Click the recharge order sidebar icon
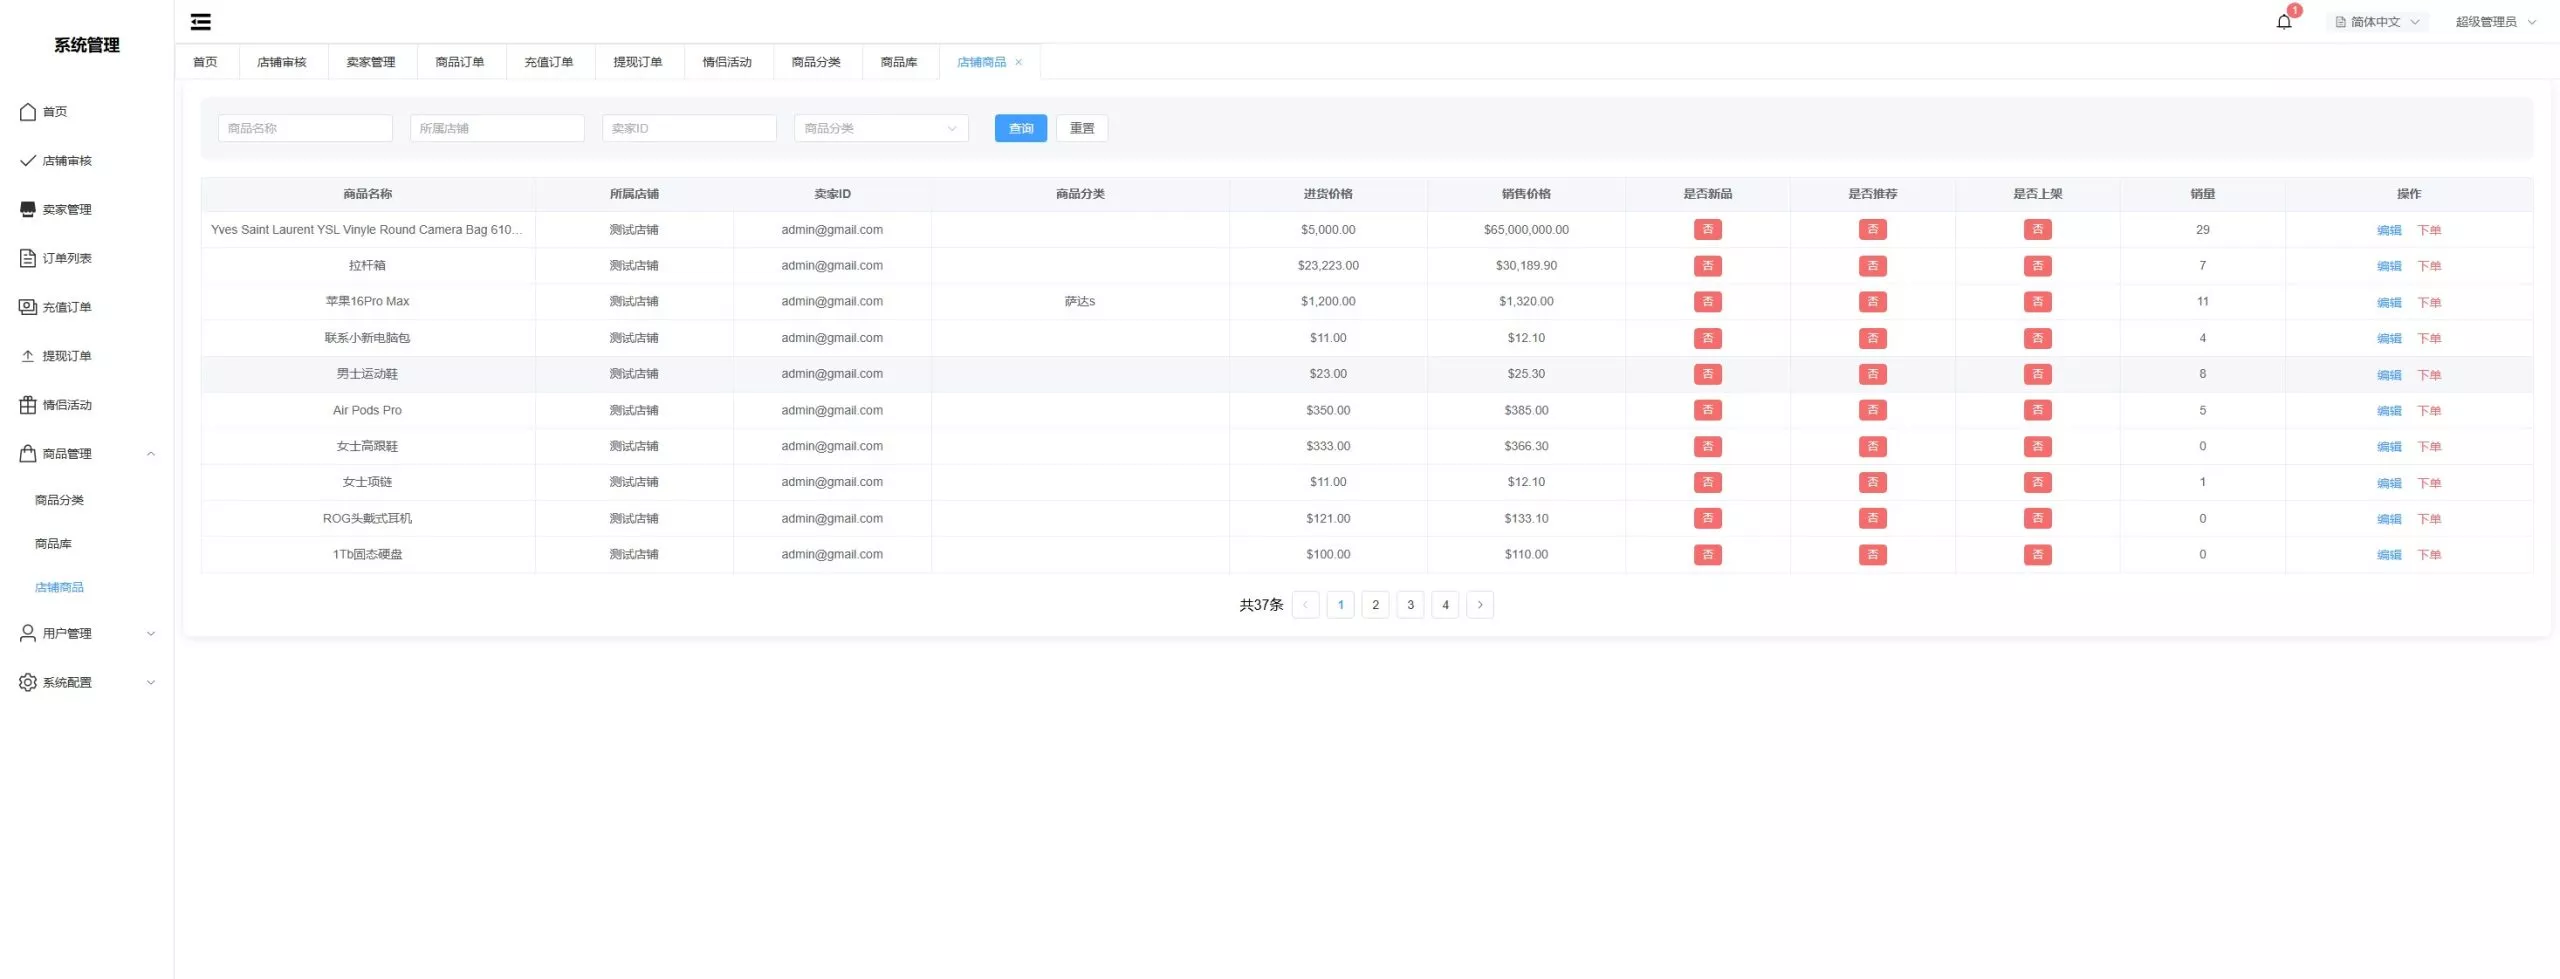Image resolution: width=2560 pixels, height=979 pixels. click(28, 307)
